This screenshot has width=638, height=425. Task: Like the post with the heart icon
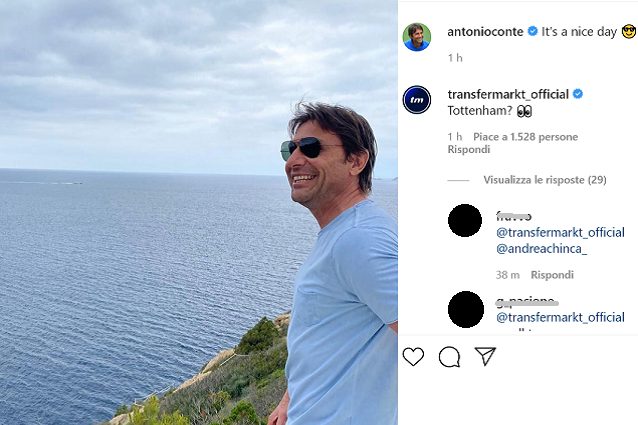413,357
